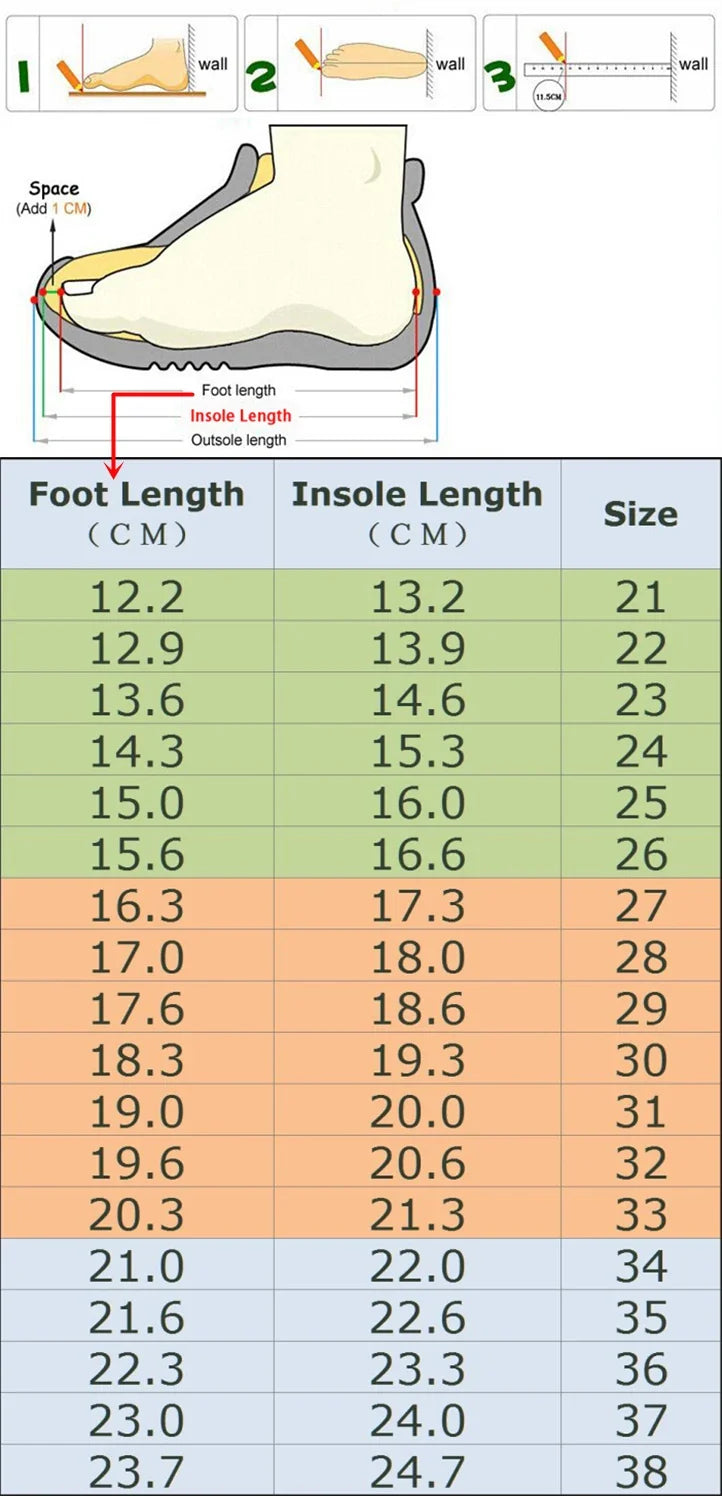This screenshot has height=1496, width=722.
Task: Click the 16.3 foot length cell
Action: [137, 906]
